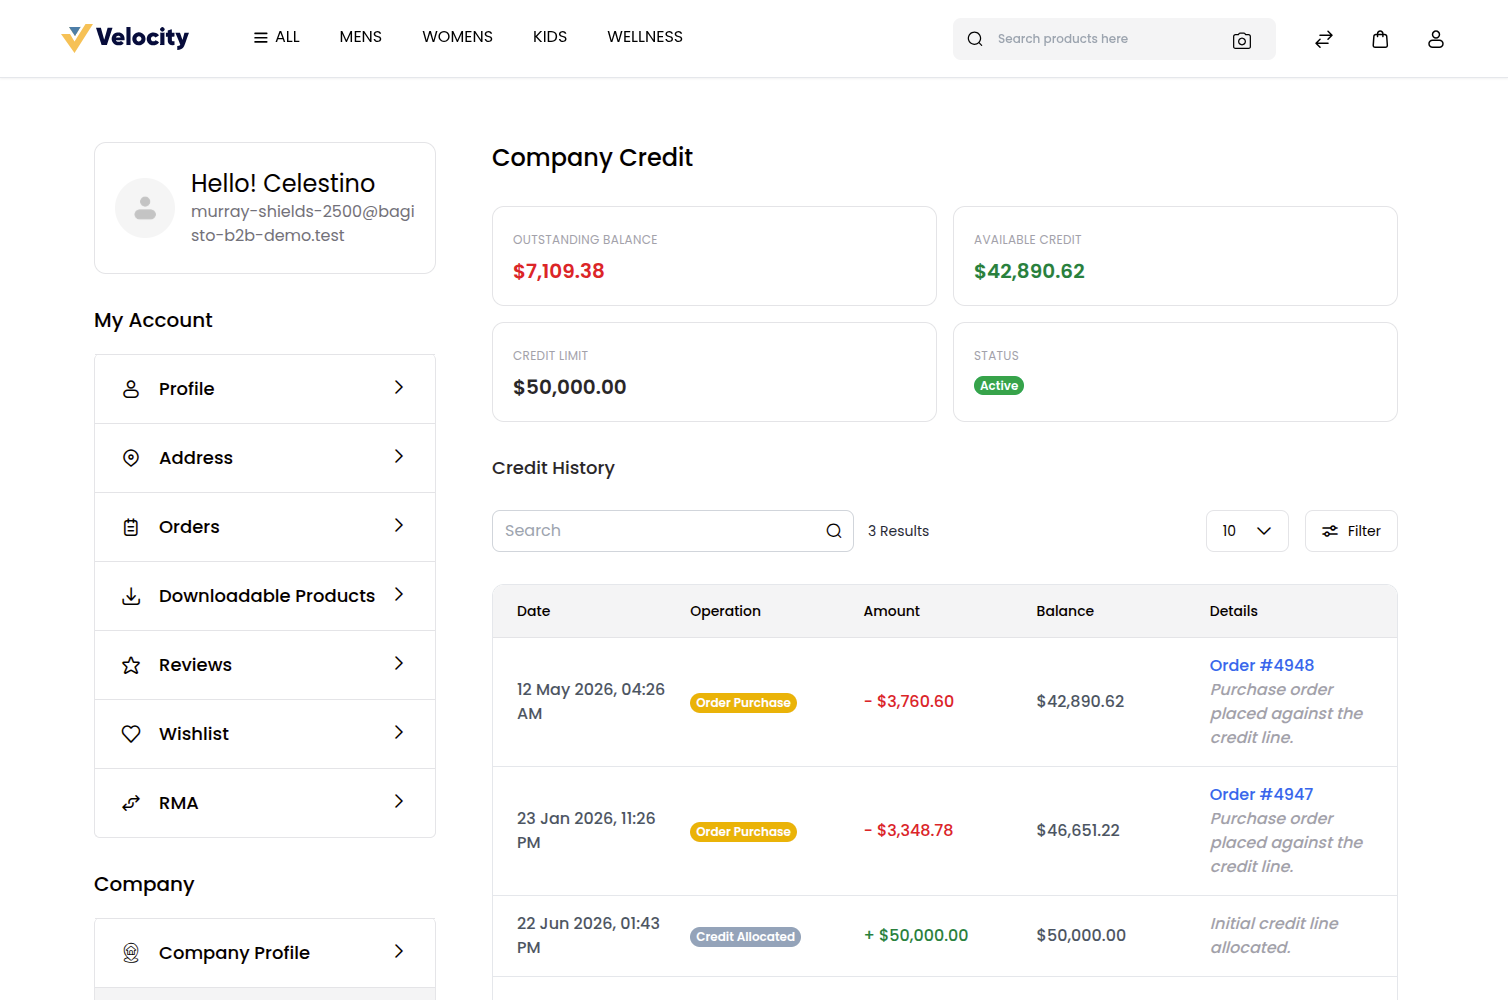Open the WELLNESS menu
This screenshot has height=1000, width=1508.
[x=645, y=37]
